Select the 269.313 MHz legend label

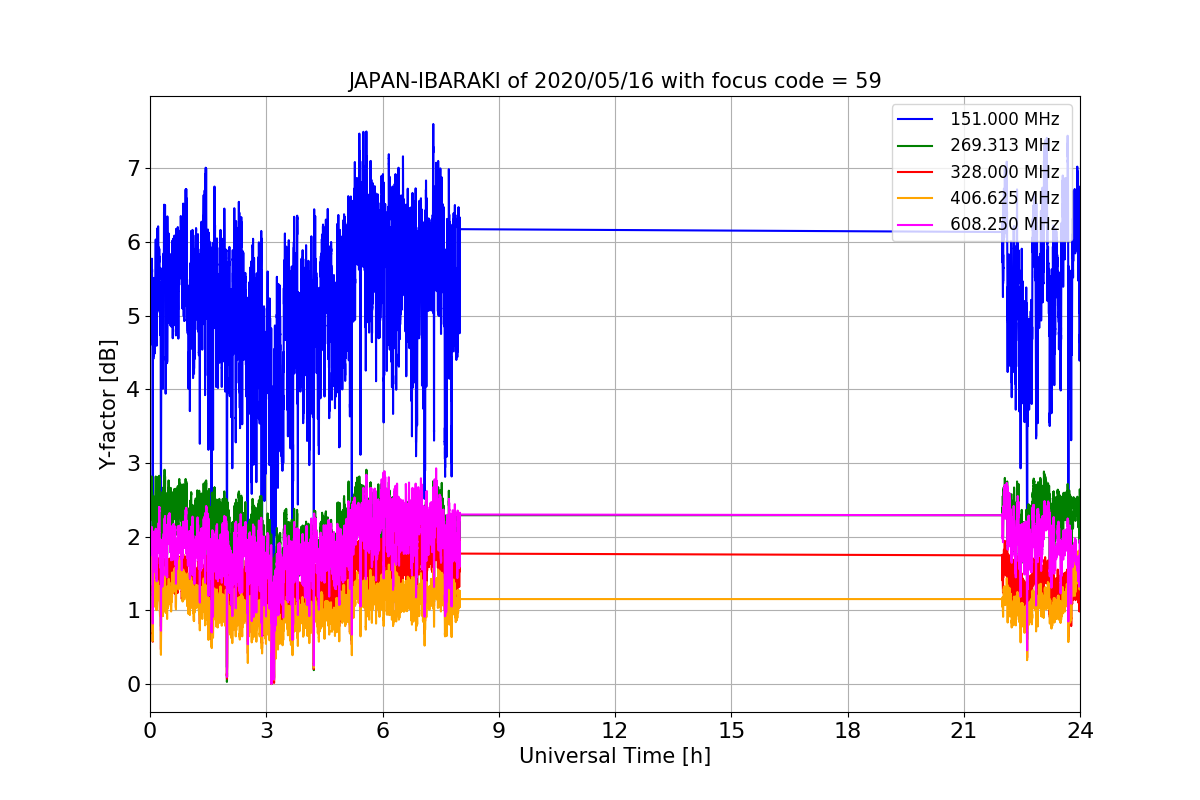pos(1004,146)
